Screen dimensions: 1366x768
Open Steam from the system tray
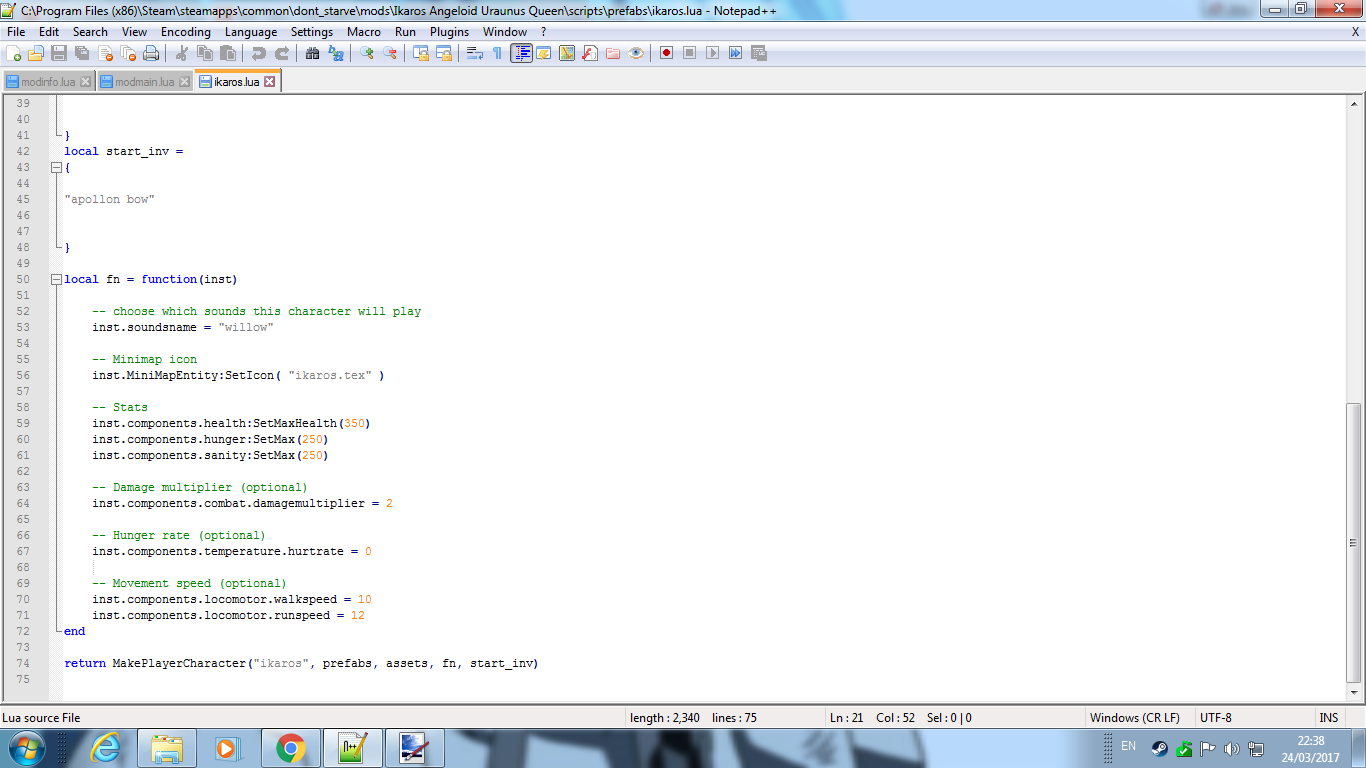coord(1158,748)
